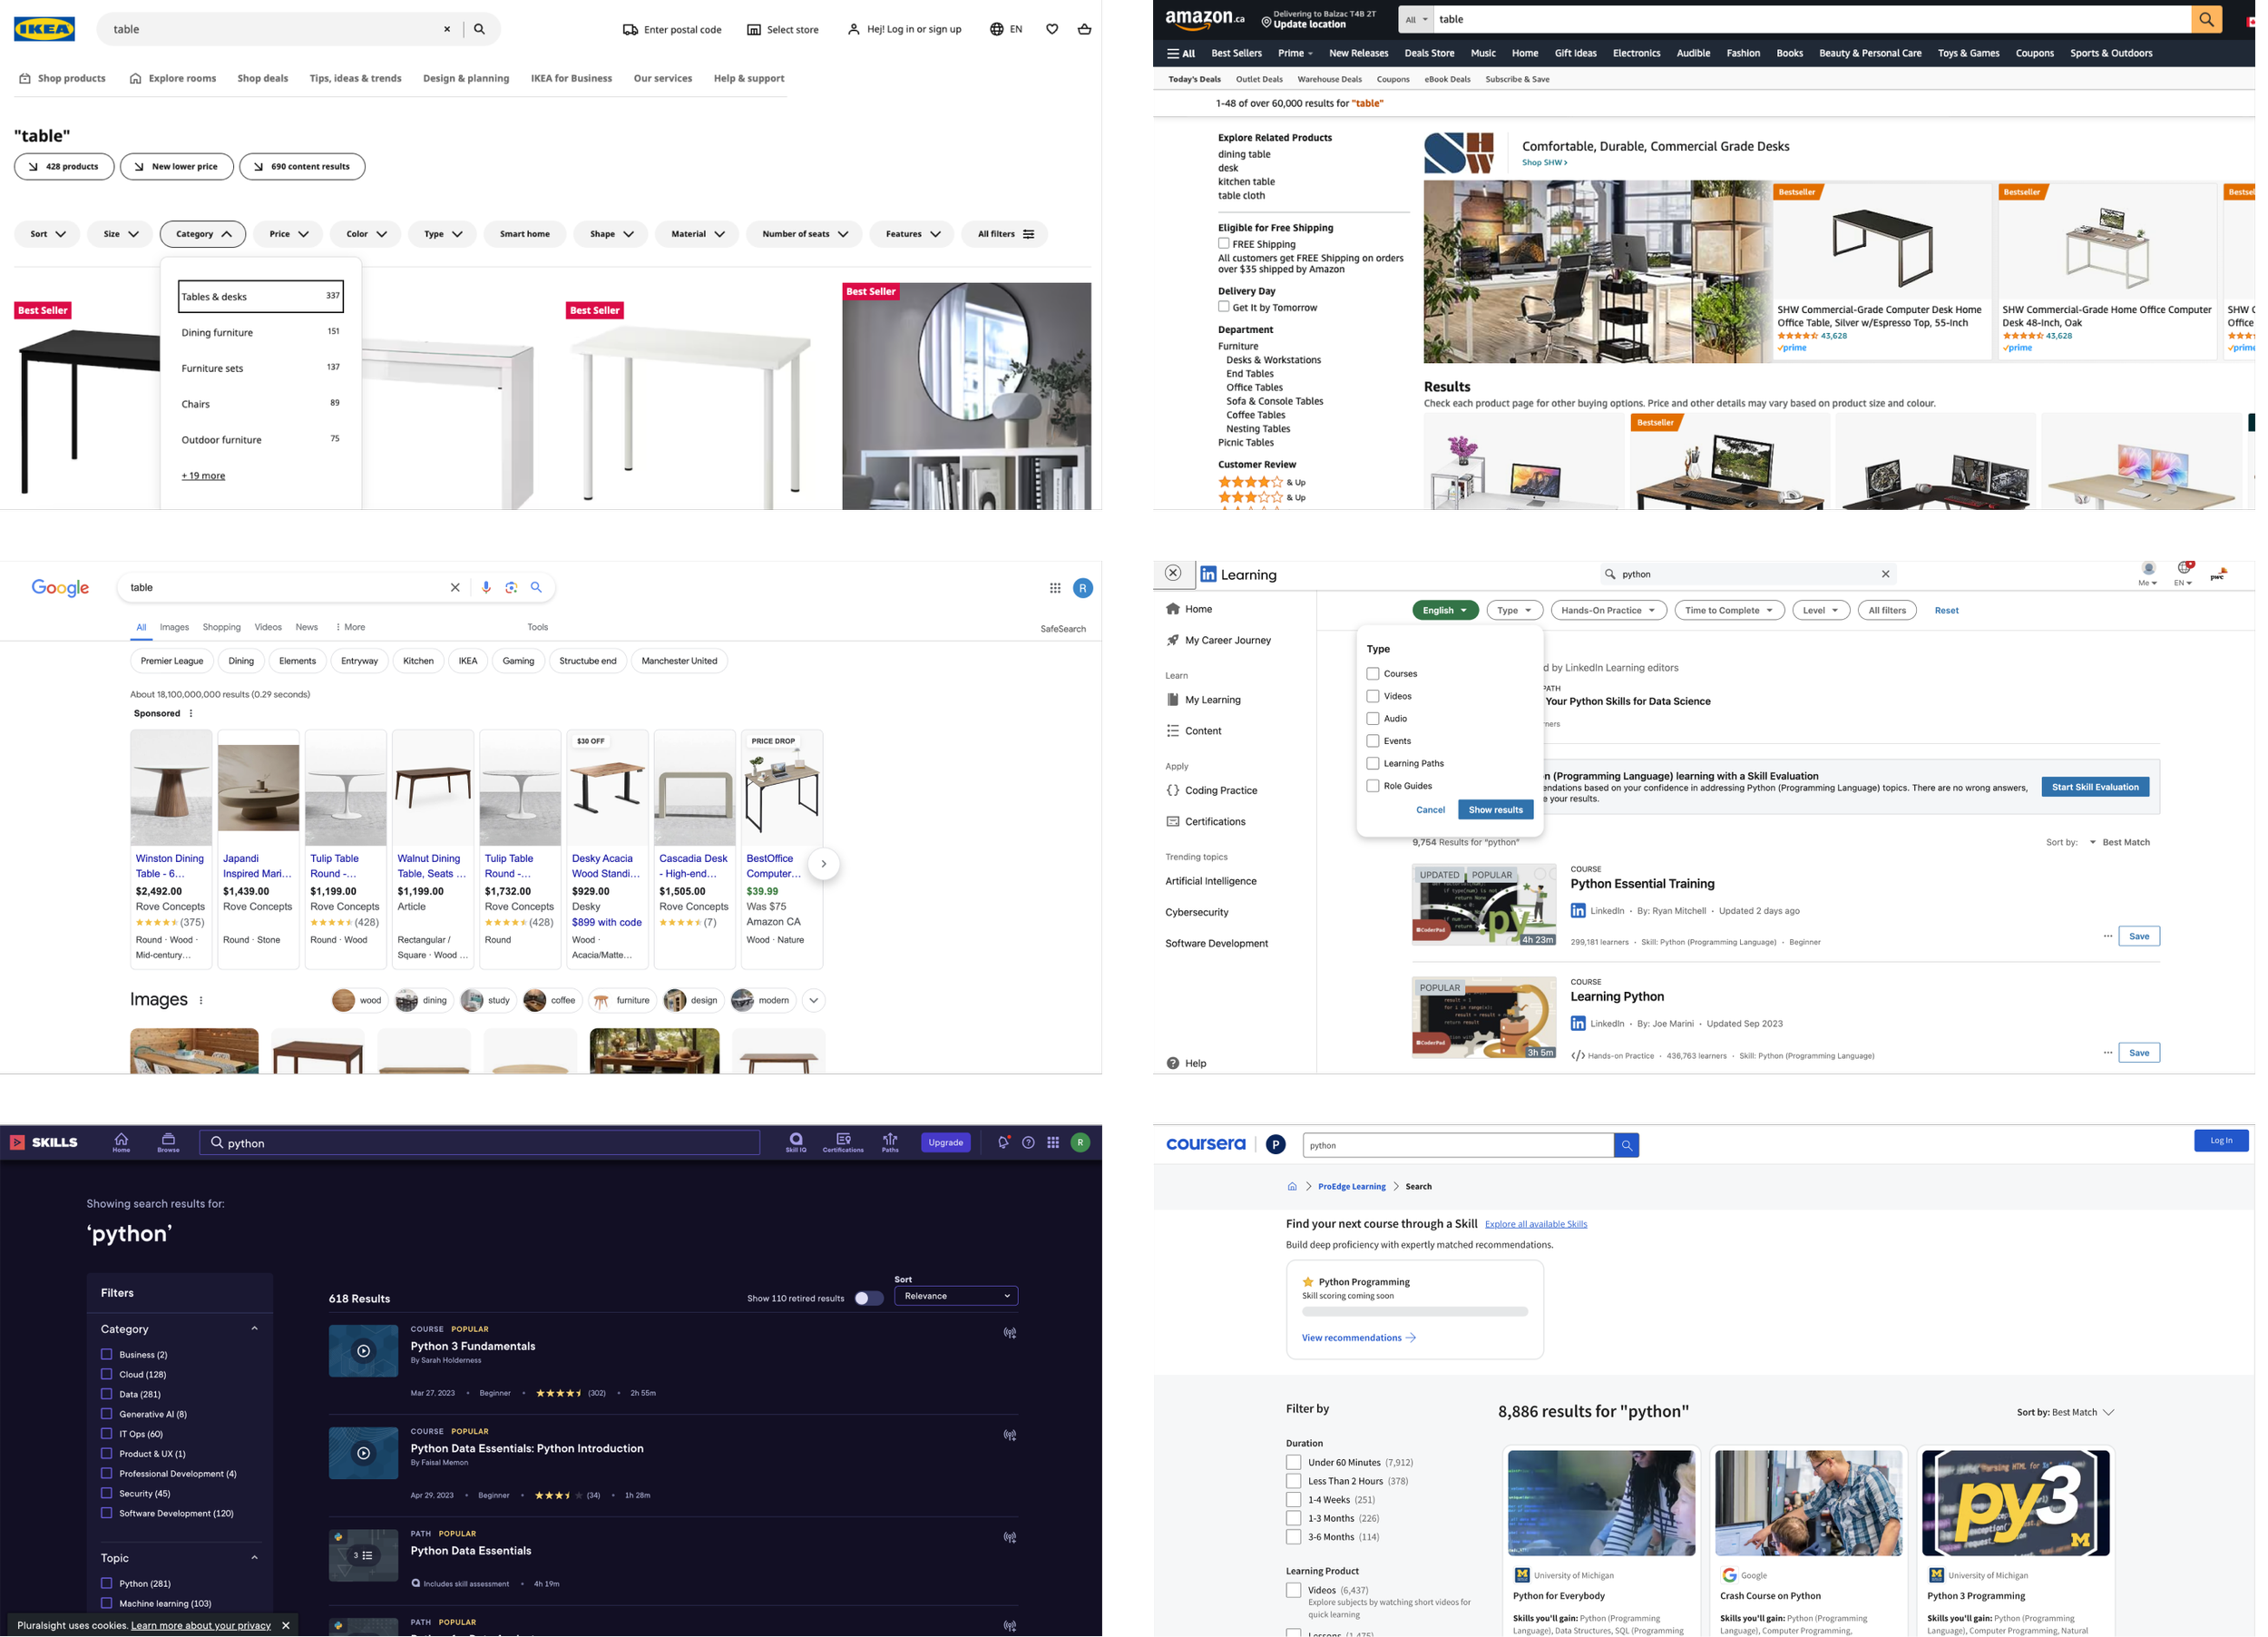Check LinkedIn Type Courses checkbox

tap(1373, 673)
